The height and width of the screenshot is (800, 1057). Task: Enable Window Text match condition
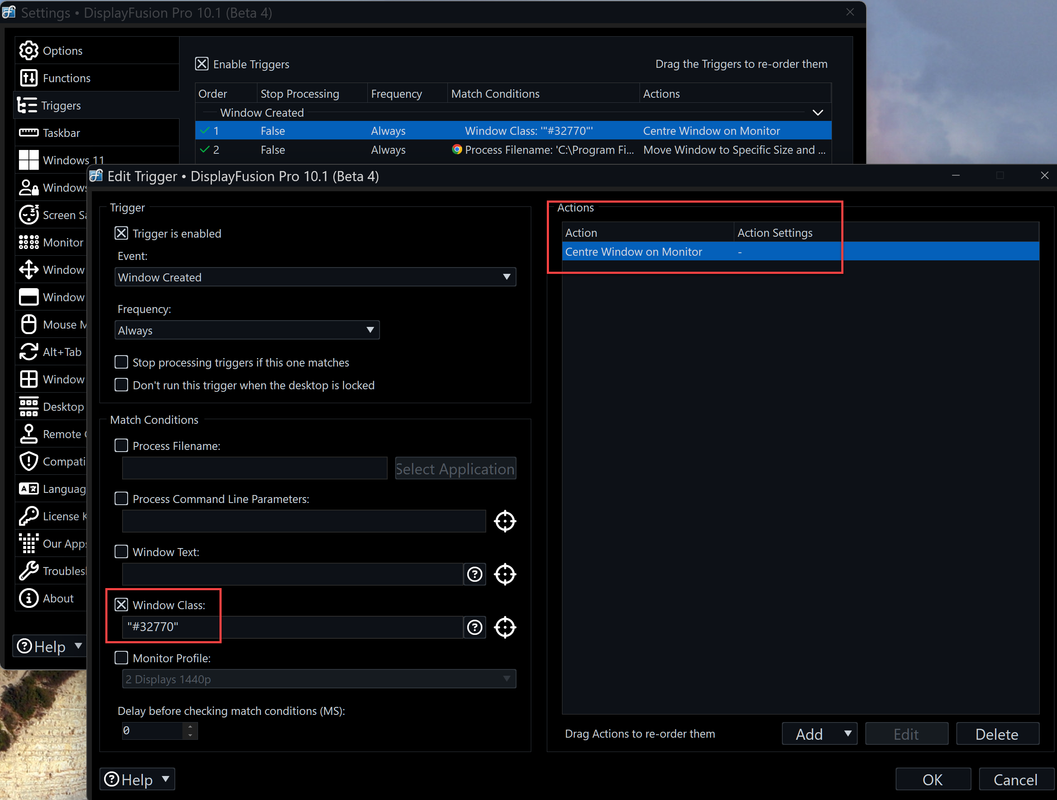pyautogui.click(x=121, y=551)
